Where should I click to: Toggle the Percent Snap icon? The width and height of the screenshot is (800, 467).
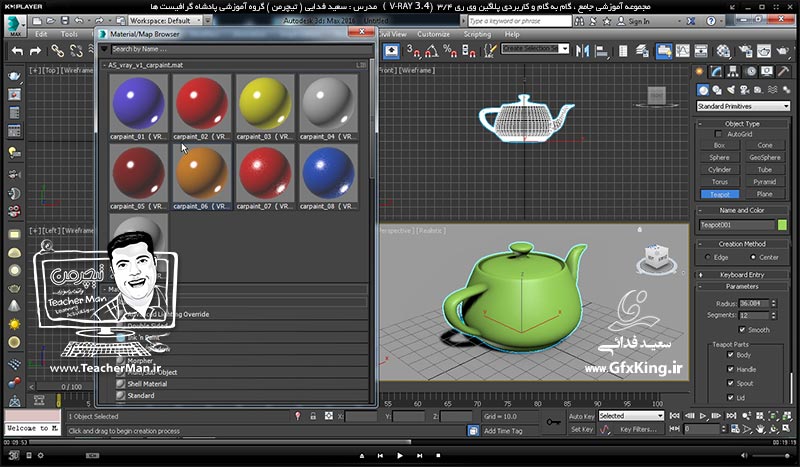[449, 51]
